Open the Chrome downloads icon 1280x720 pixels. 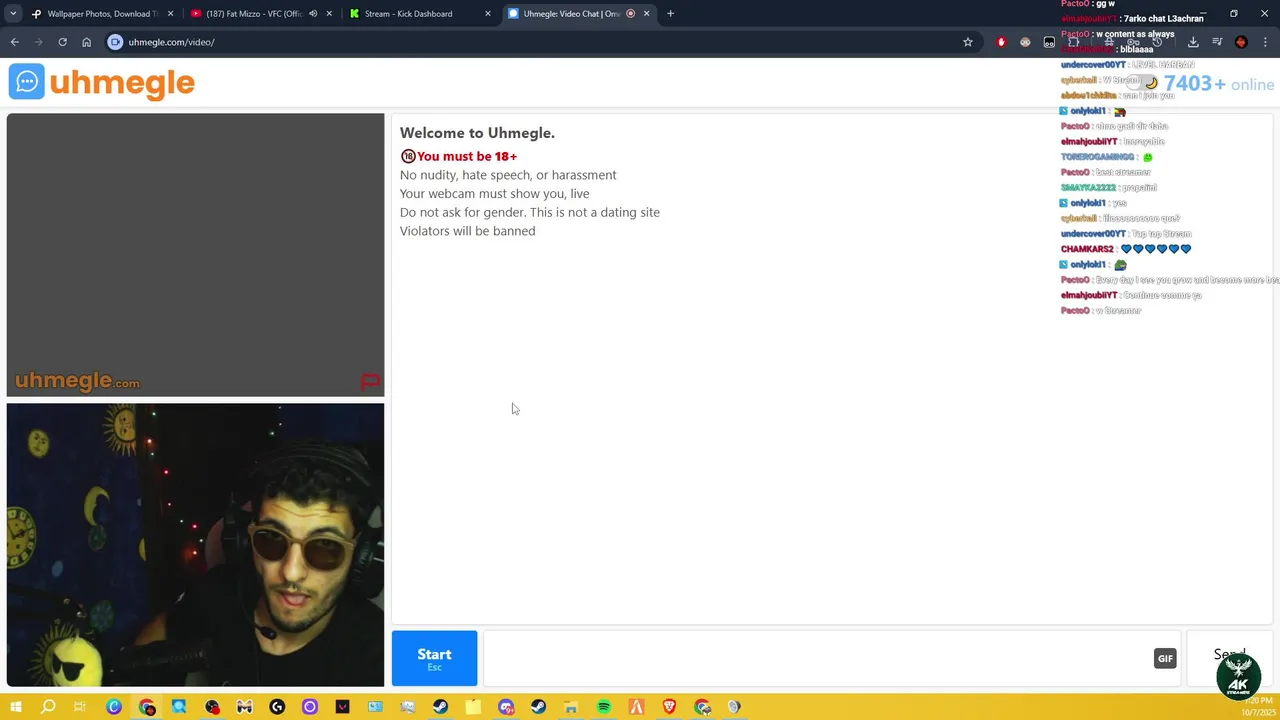pyautogui.click(x=1193, y=42)
